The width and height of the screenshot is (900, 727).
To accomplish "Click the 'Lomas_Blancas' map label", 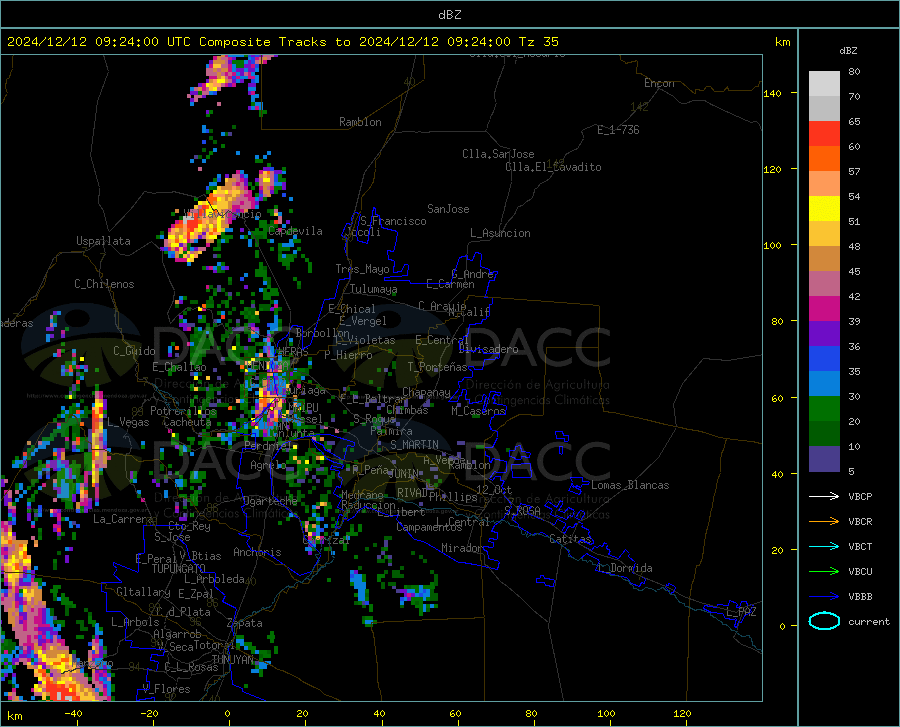I will pos(630,485).
